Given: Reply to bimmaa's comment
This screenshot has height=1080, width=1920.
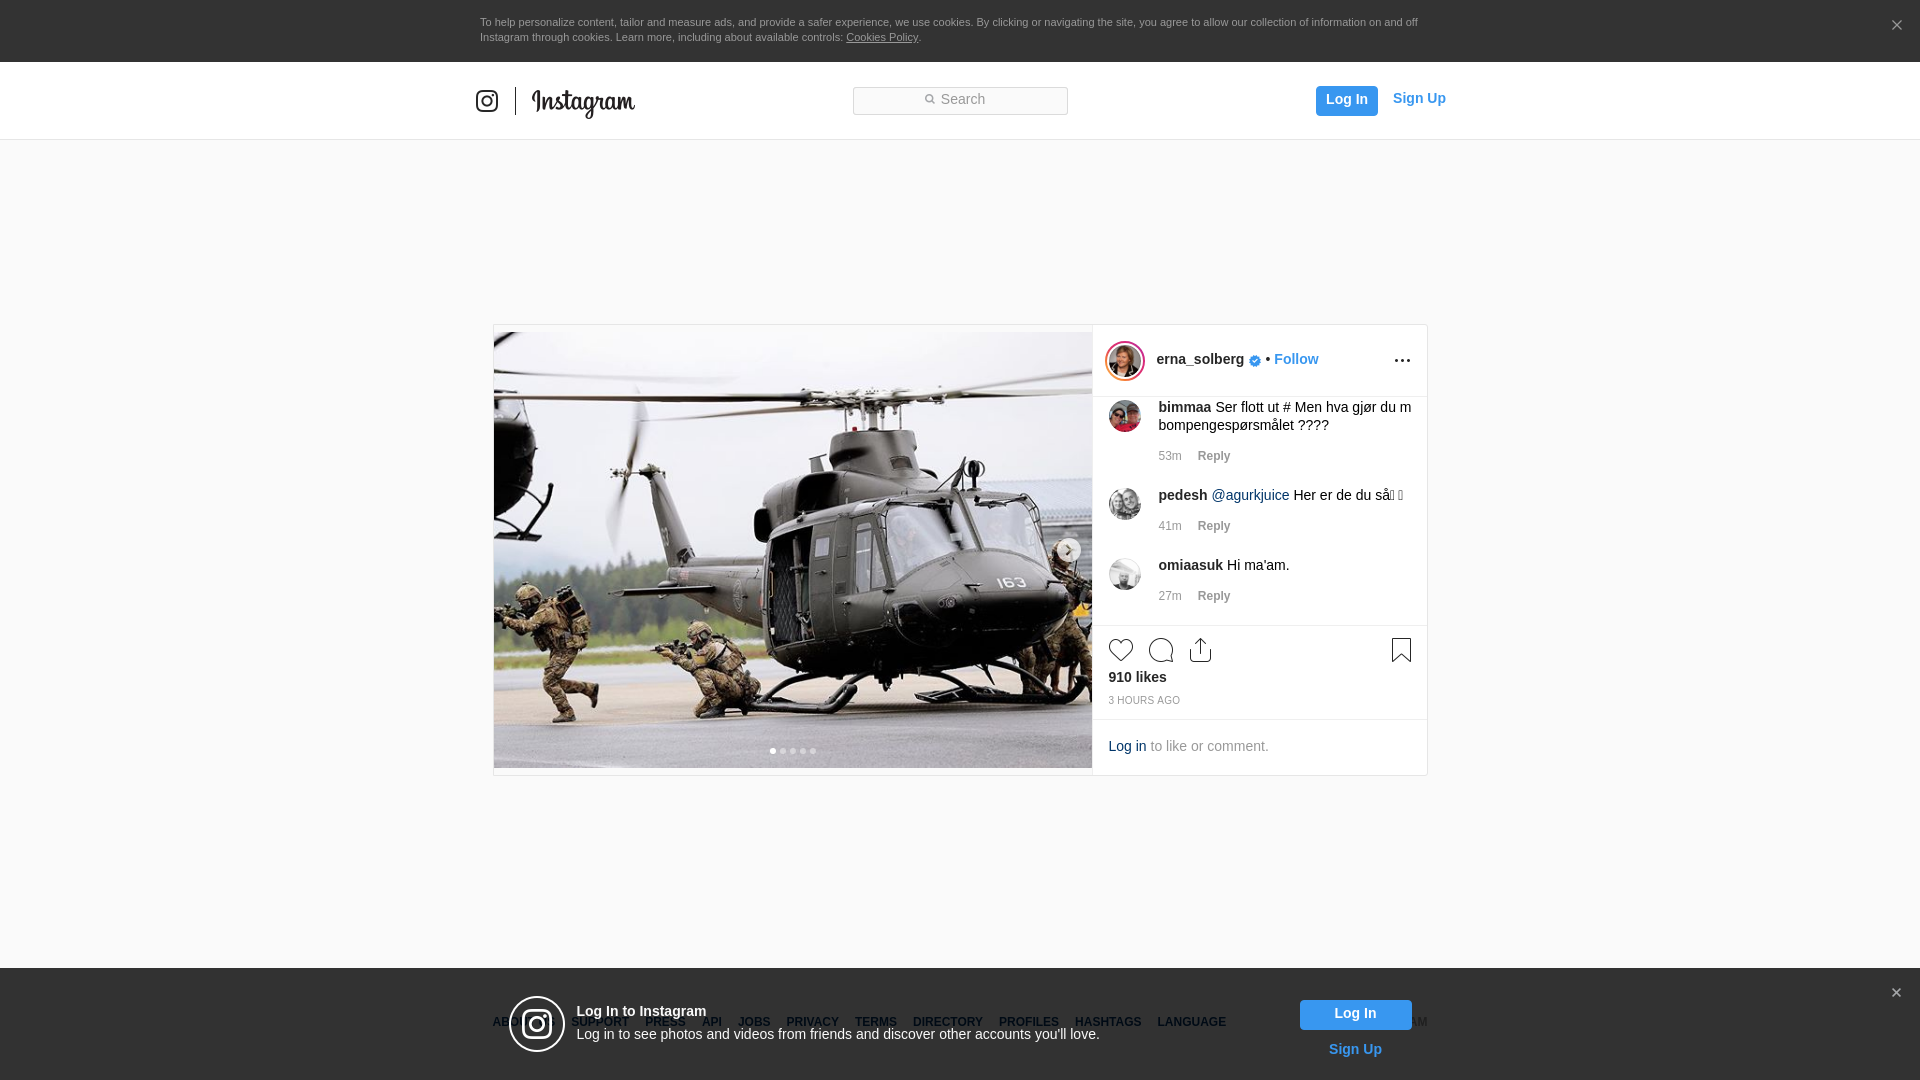Looking at the screenshot, I should (x=1214, y=456).
